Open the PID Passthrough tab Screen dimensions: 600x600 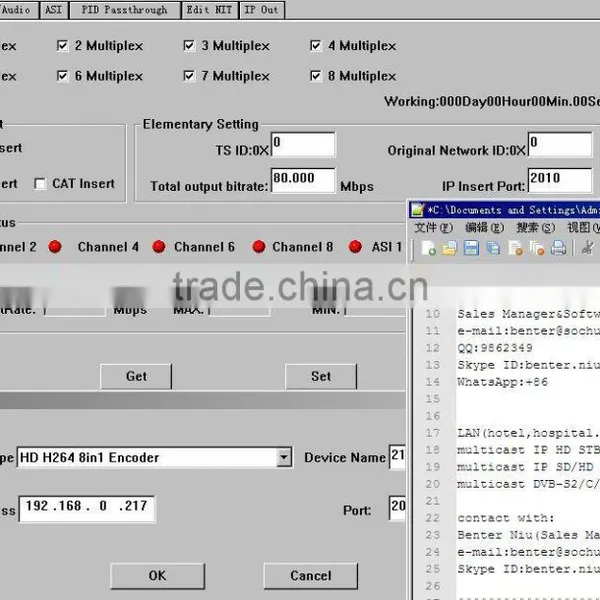point(125,10)
